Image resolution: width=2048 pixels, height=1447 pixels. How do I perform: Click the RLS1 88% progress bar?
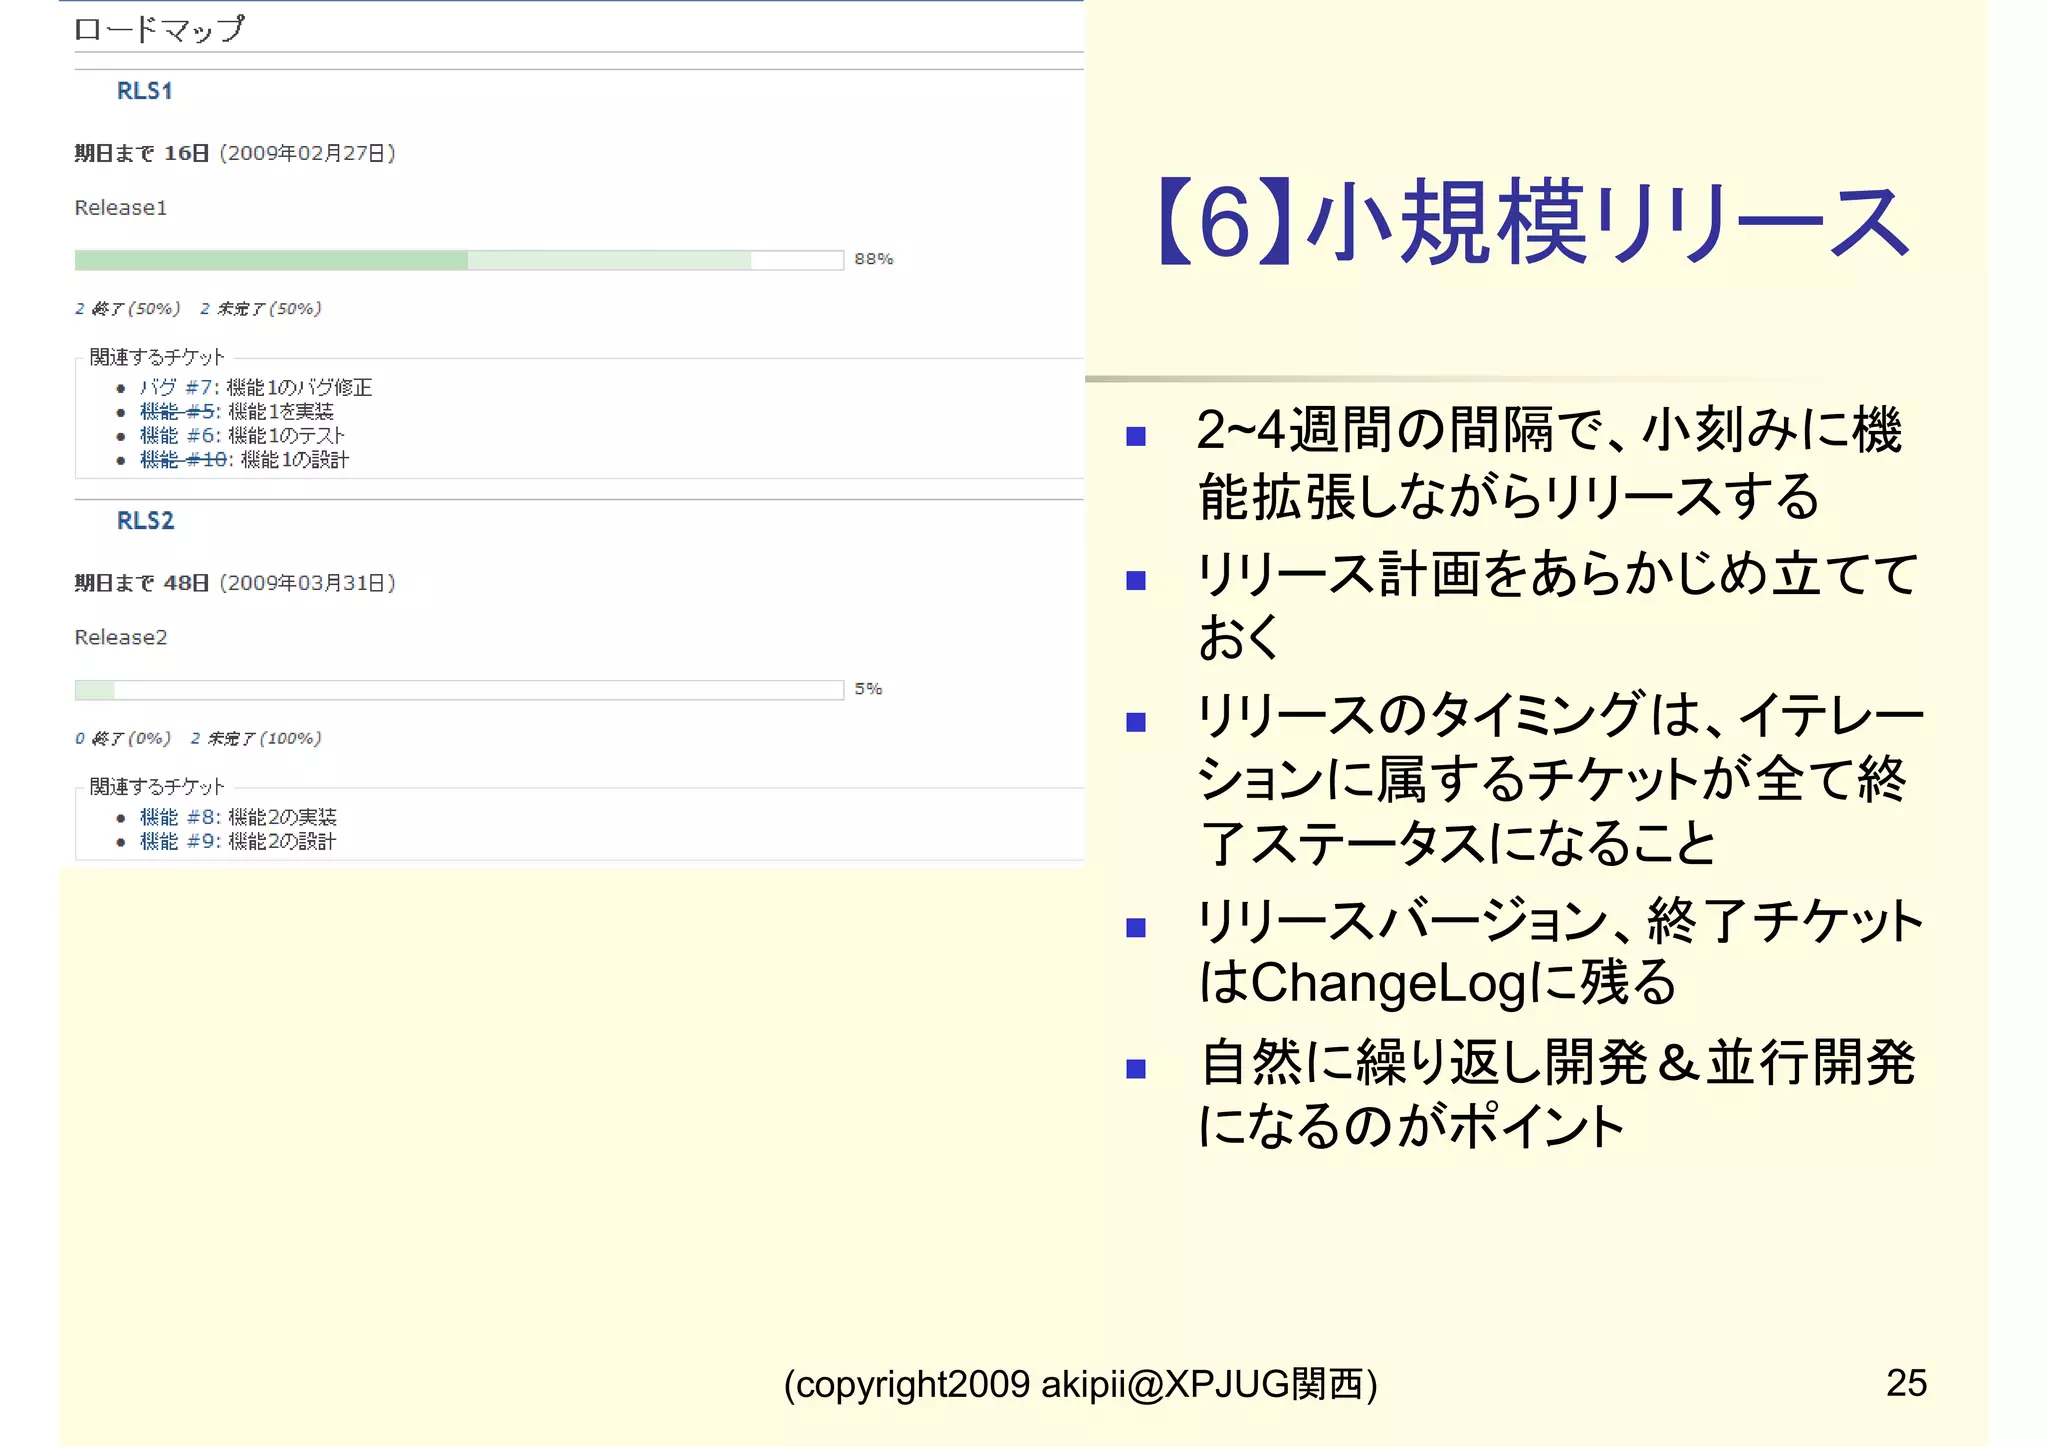(459, 260)
